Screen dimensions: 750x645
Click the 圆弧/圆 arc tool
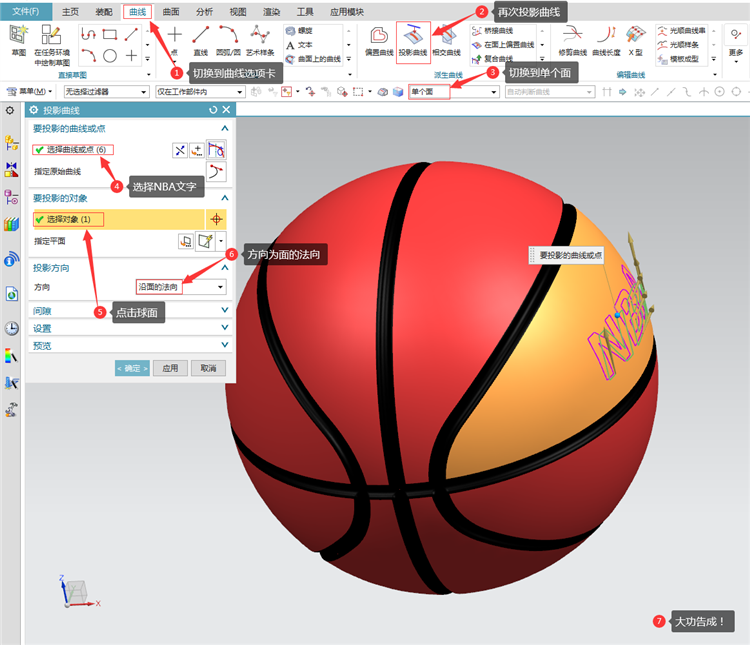tap(228, 41)
